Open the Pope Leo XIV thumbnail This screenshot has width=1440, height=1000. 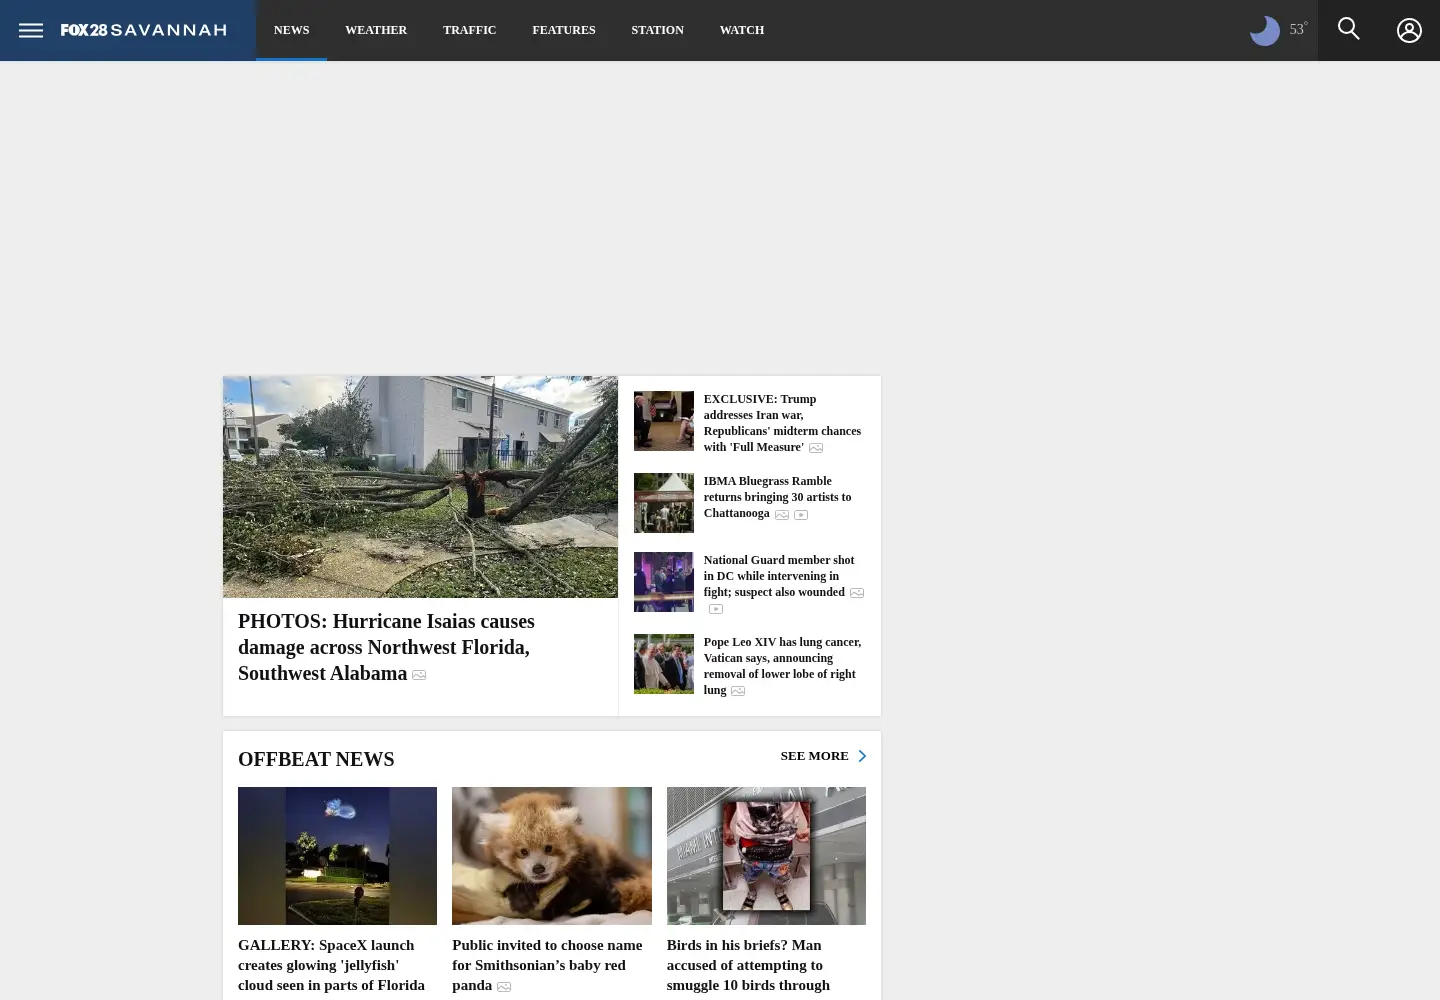pos(663,664)
